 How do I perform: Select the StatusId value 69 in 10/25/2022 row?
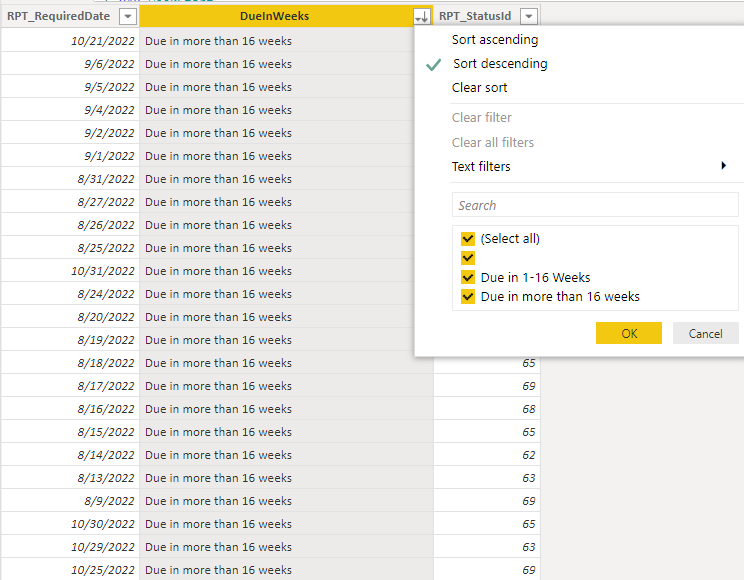(x=487, y=570)
